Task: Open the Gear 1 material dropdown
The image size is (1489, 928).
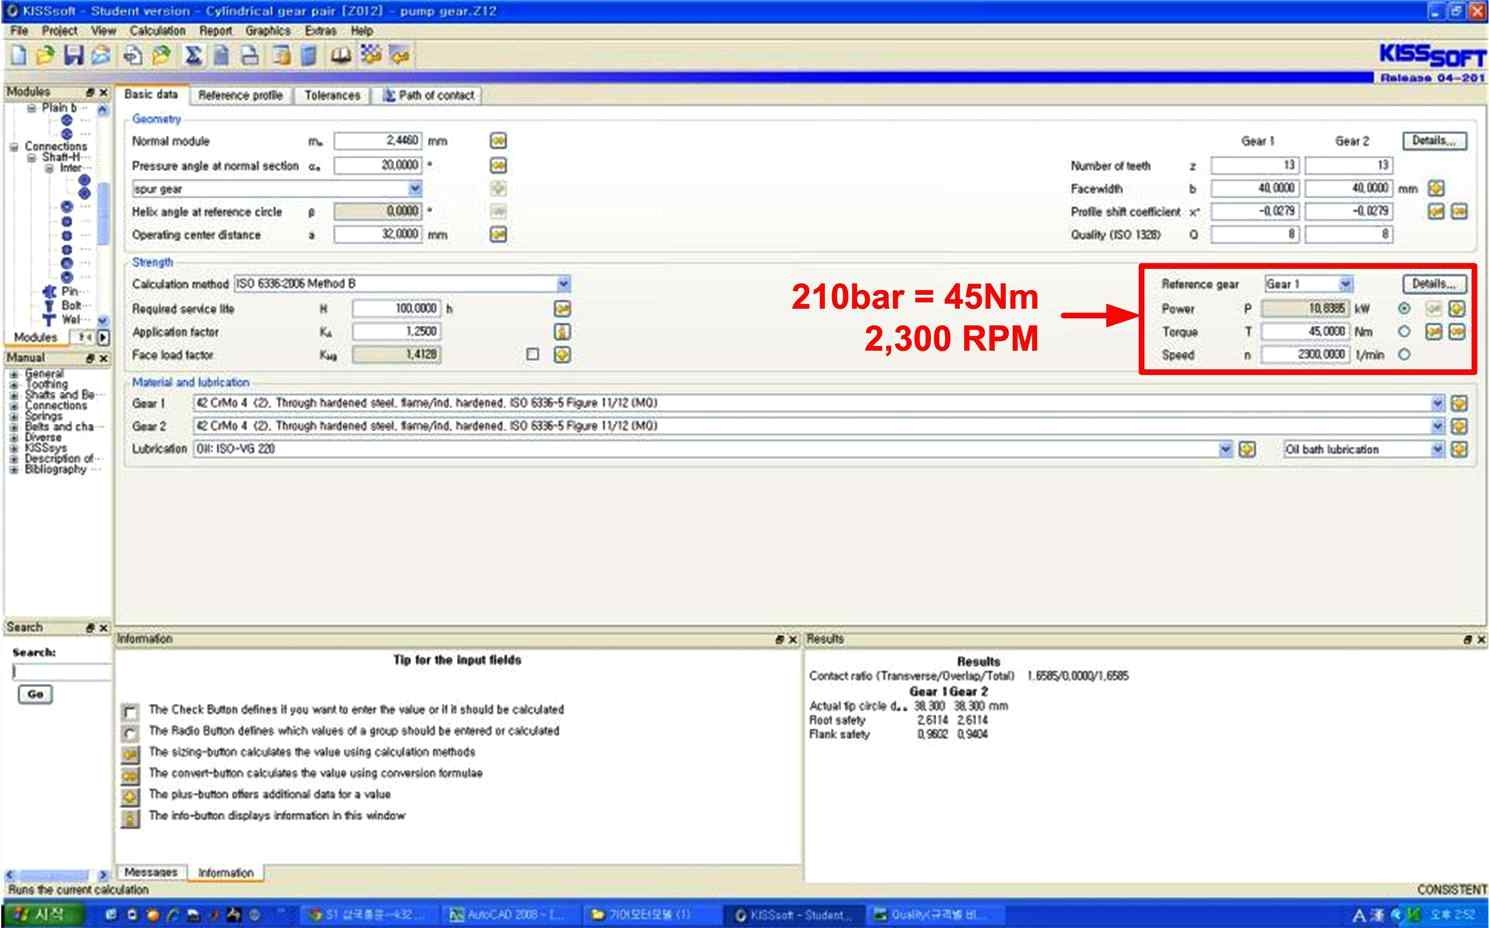Action: point(1437,403)
